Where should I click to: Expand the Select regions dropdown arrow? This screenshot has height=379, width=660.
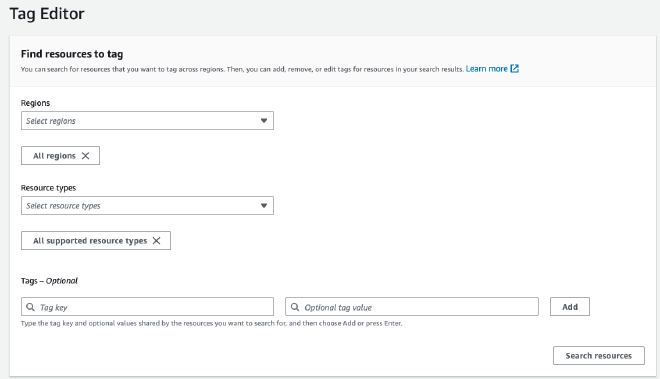pos(264,121)
